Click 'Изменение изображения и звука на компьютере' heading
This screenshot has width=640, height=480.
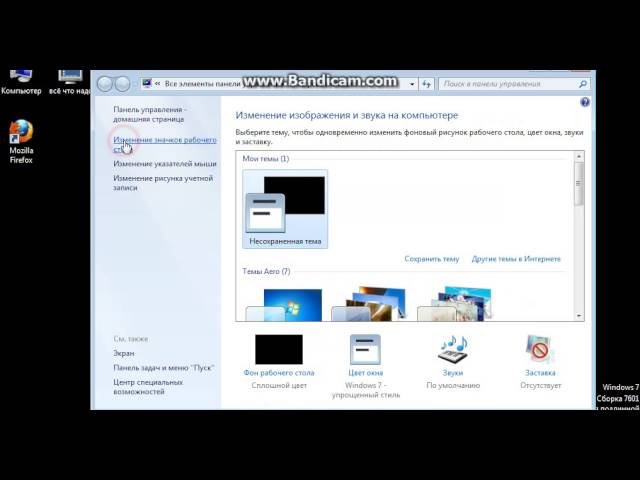347,116
